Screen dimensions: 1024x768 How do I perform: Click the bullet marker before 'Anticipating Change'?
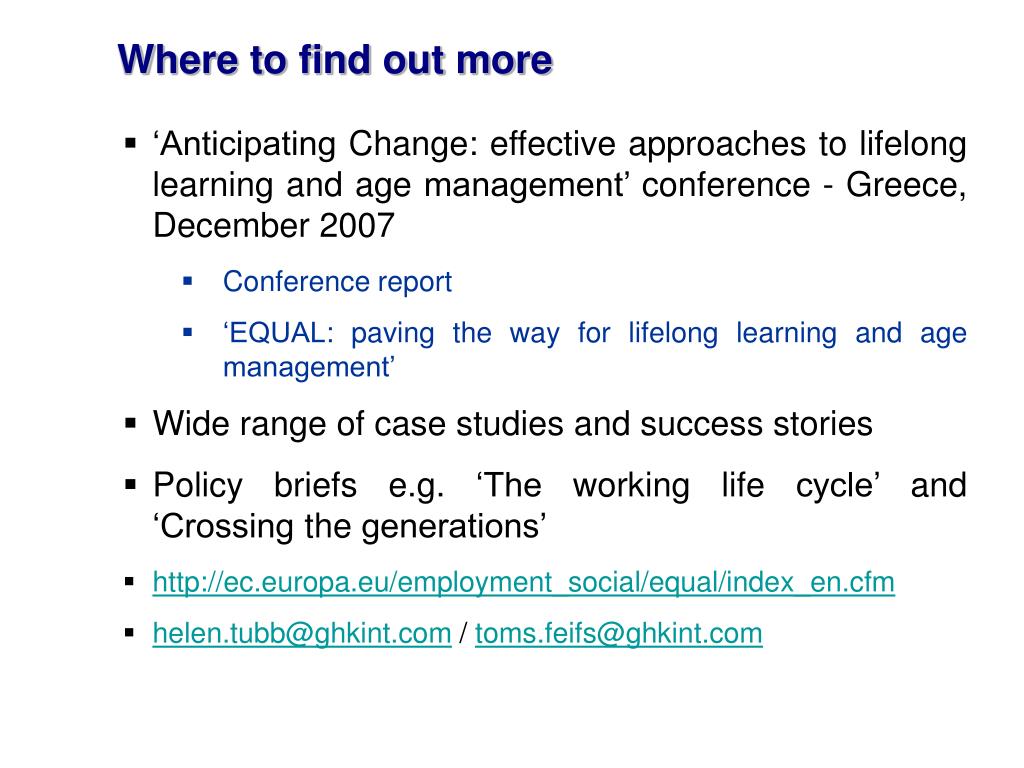tap(131, 143)
